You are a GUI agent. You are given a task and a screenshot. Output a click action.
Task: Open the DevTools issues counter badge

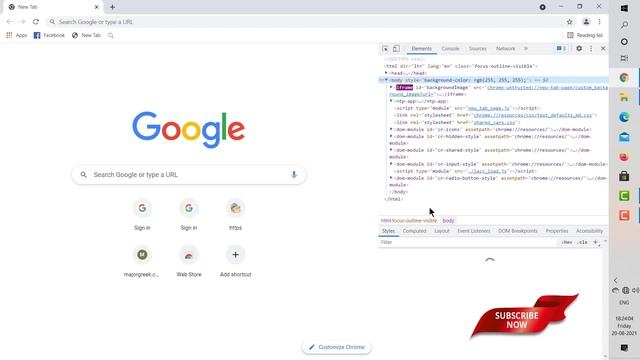pyautogui.click(x=561, y=49)
